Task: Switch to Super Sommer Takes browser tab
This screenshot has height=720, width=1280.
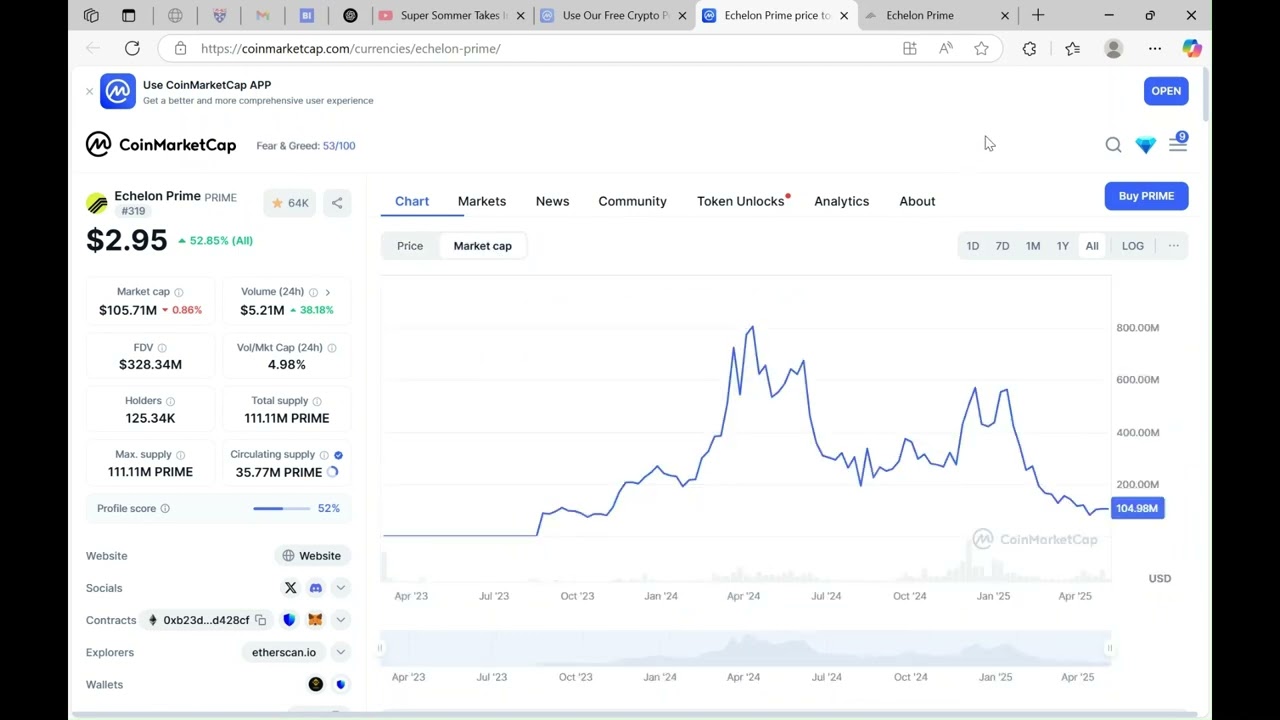Action: point(451,15)
